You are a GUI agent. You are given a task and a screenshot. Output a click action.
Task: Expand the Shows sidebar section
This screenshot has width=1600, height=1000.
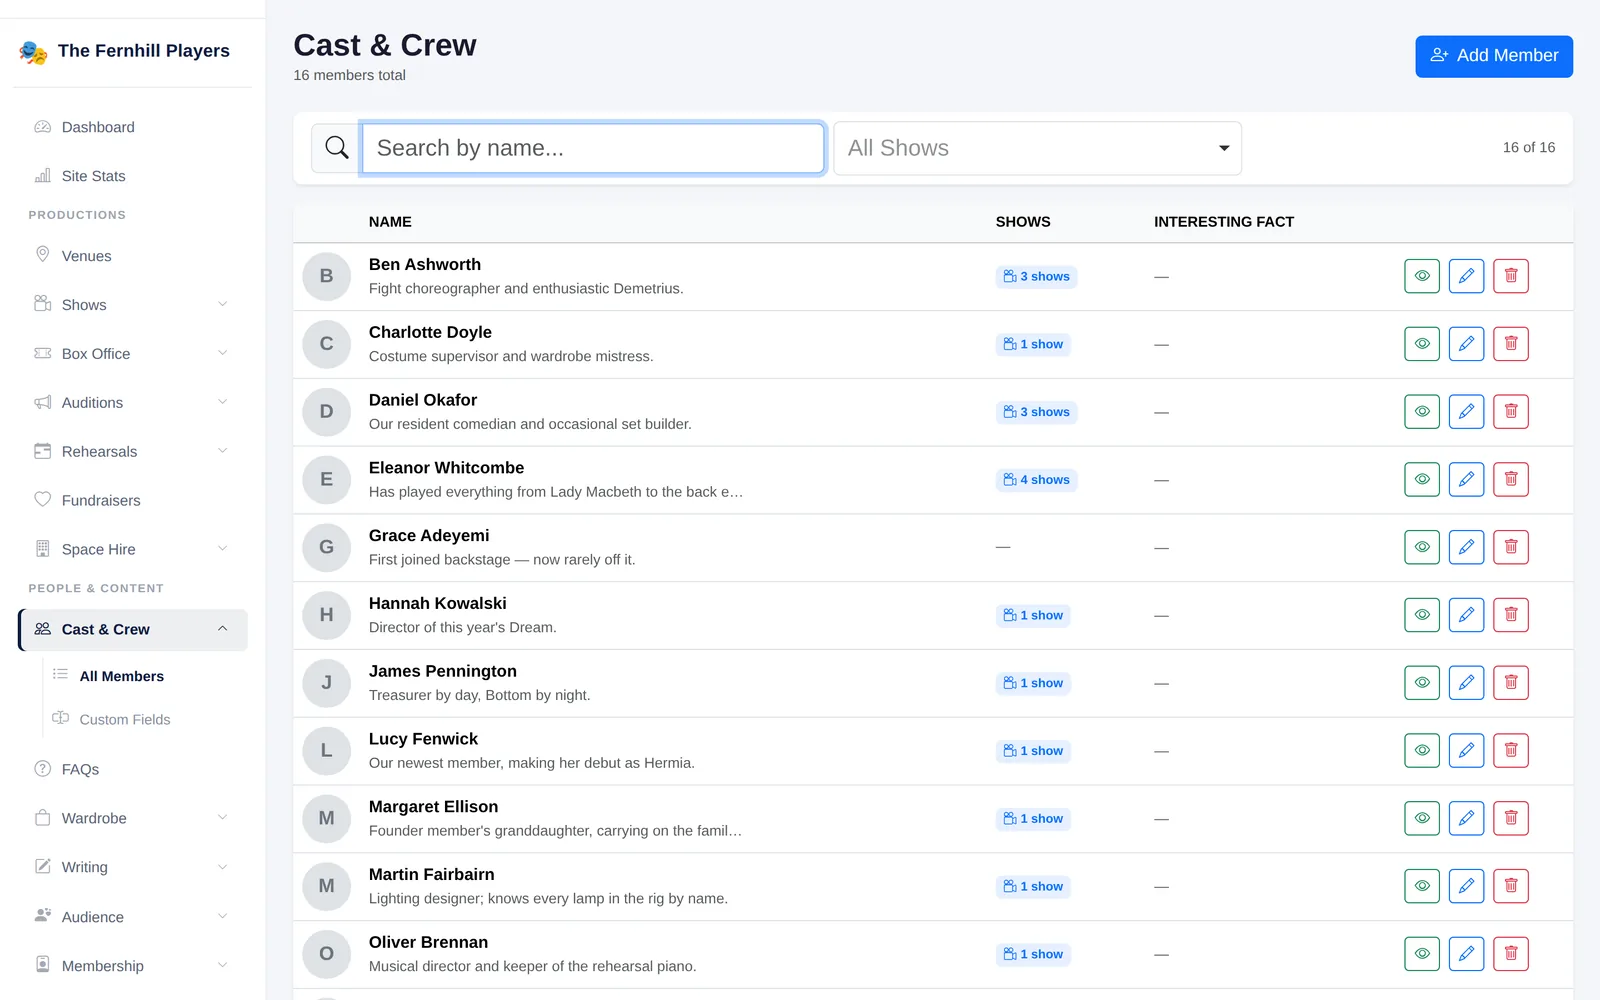click(133, 305)
